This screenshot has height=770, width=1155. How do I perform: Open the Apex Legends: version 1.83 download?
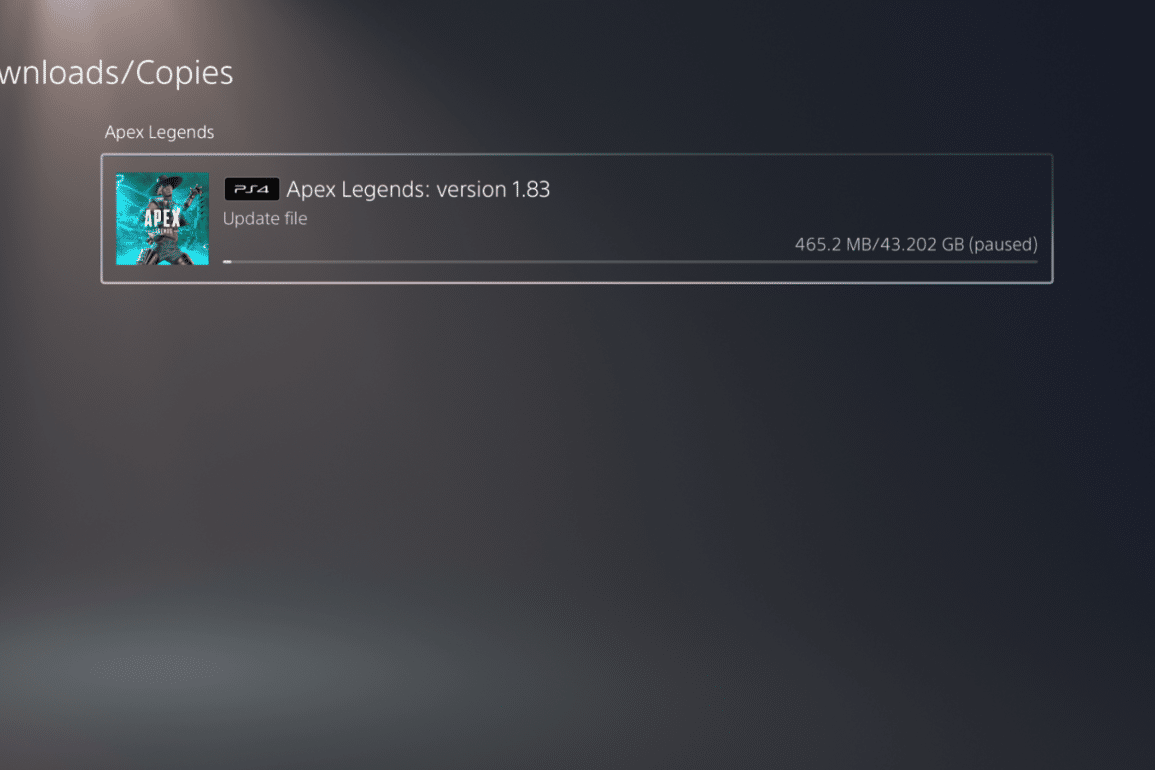click(x=577, y=218)
